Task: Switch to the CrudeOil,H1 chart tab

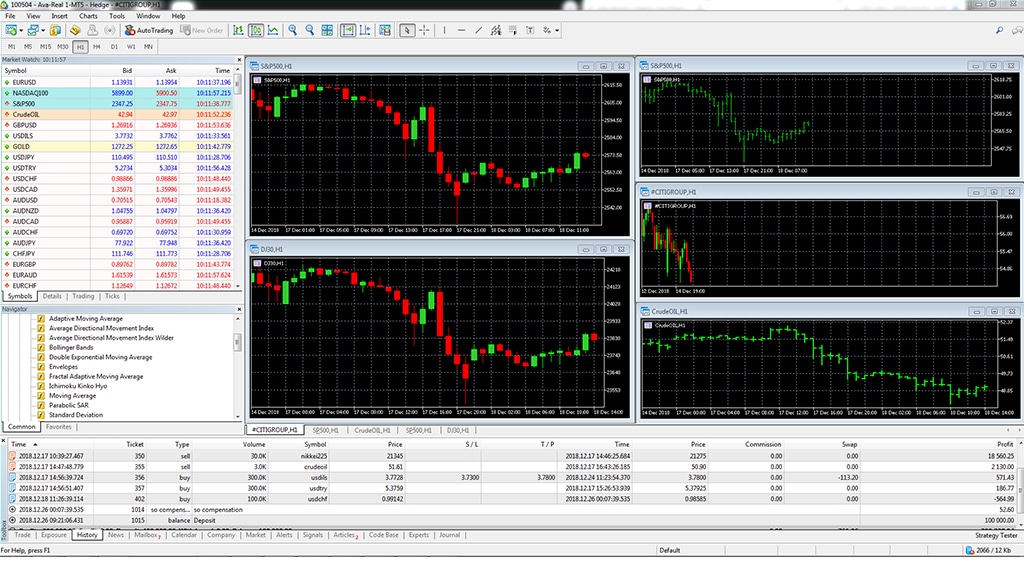Action: click(x=372, y=430)
